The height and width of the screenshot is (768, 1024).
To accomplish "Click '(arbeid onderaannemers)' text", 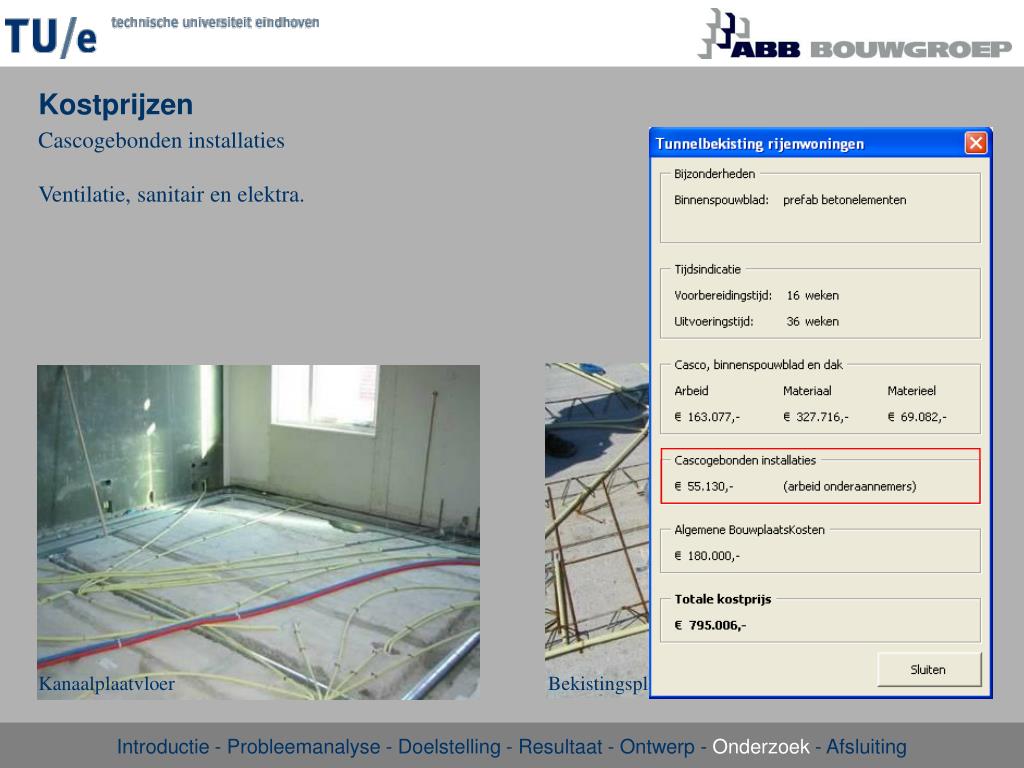I will [x=850, y=486].
